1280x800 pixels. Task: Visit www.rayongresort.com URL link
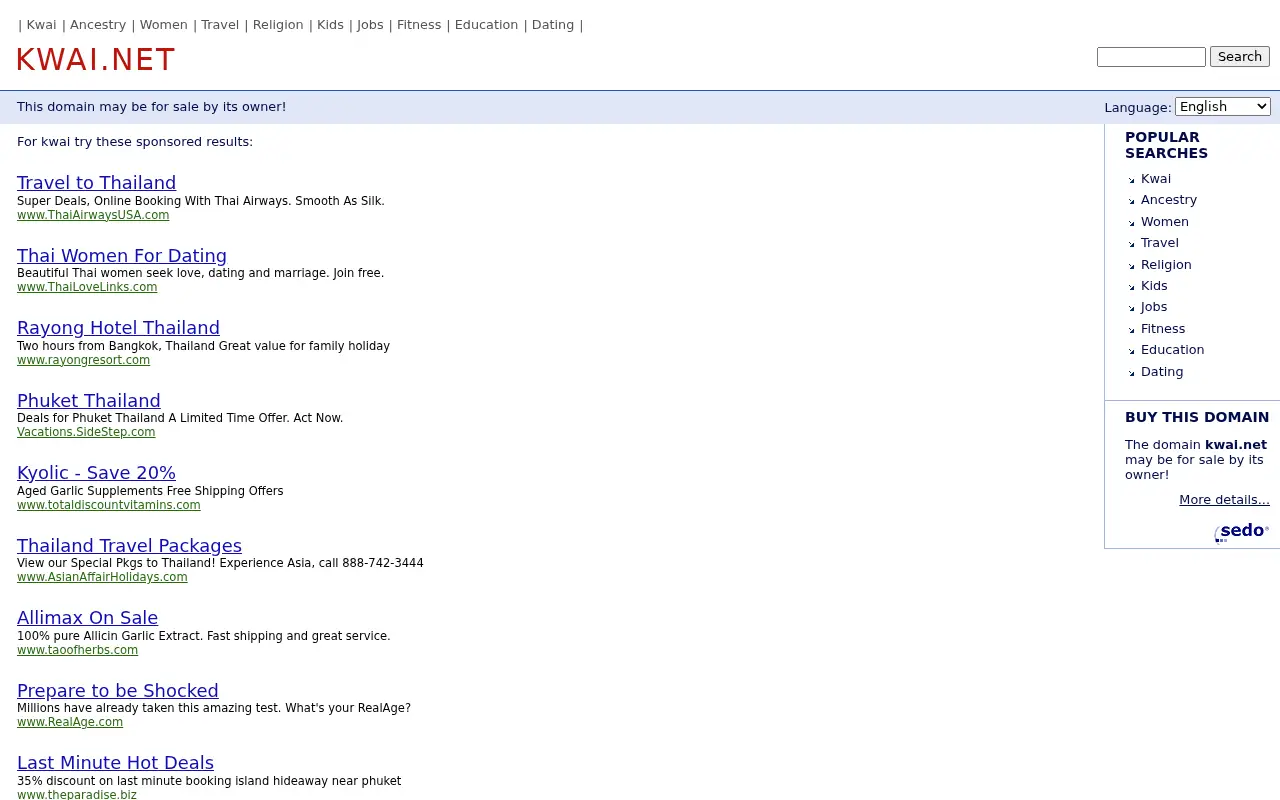click(83, 360)
